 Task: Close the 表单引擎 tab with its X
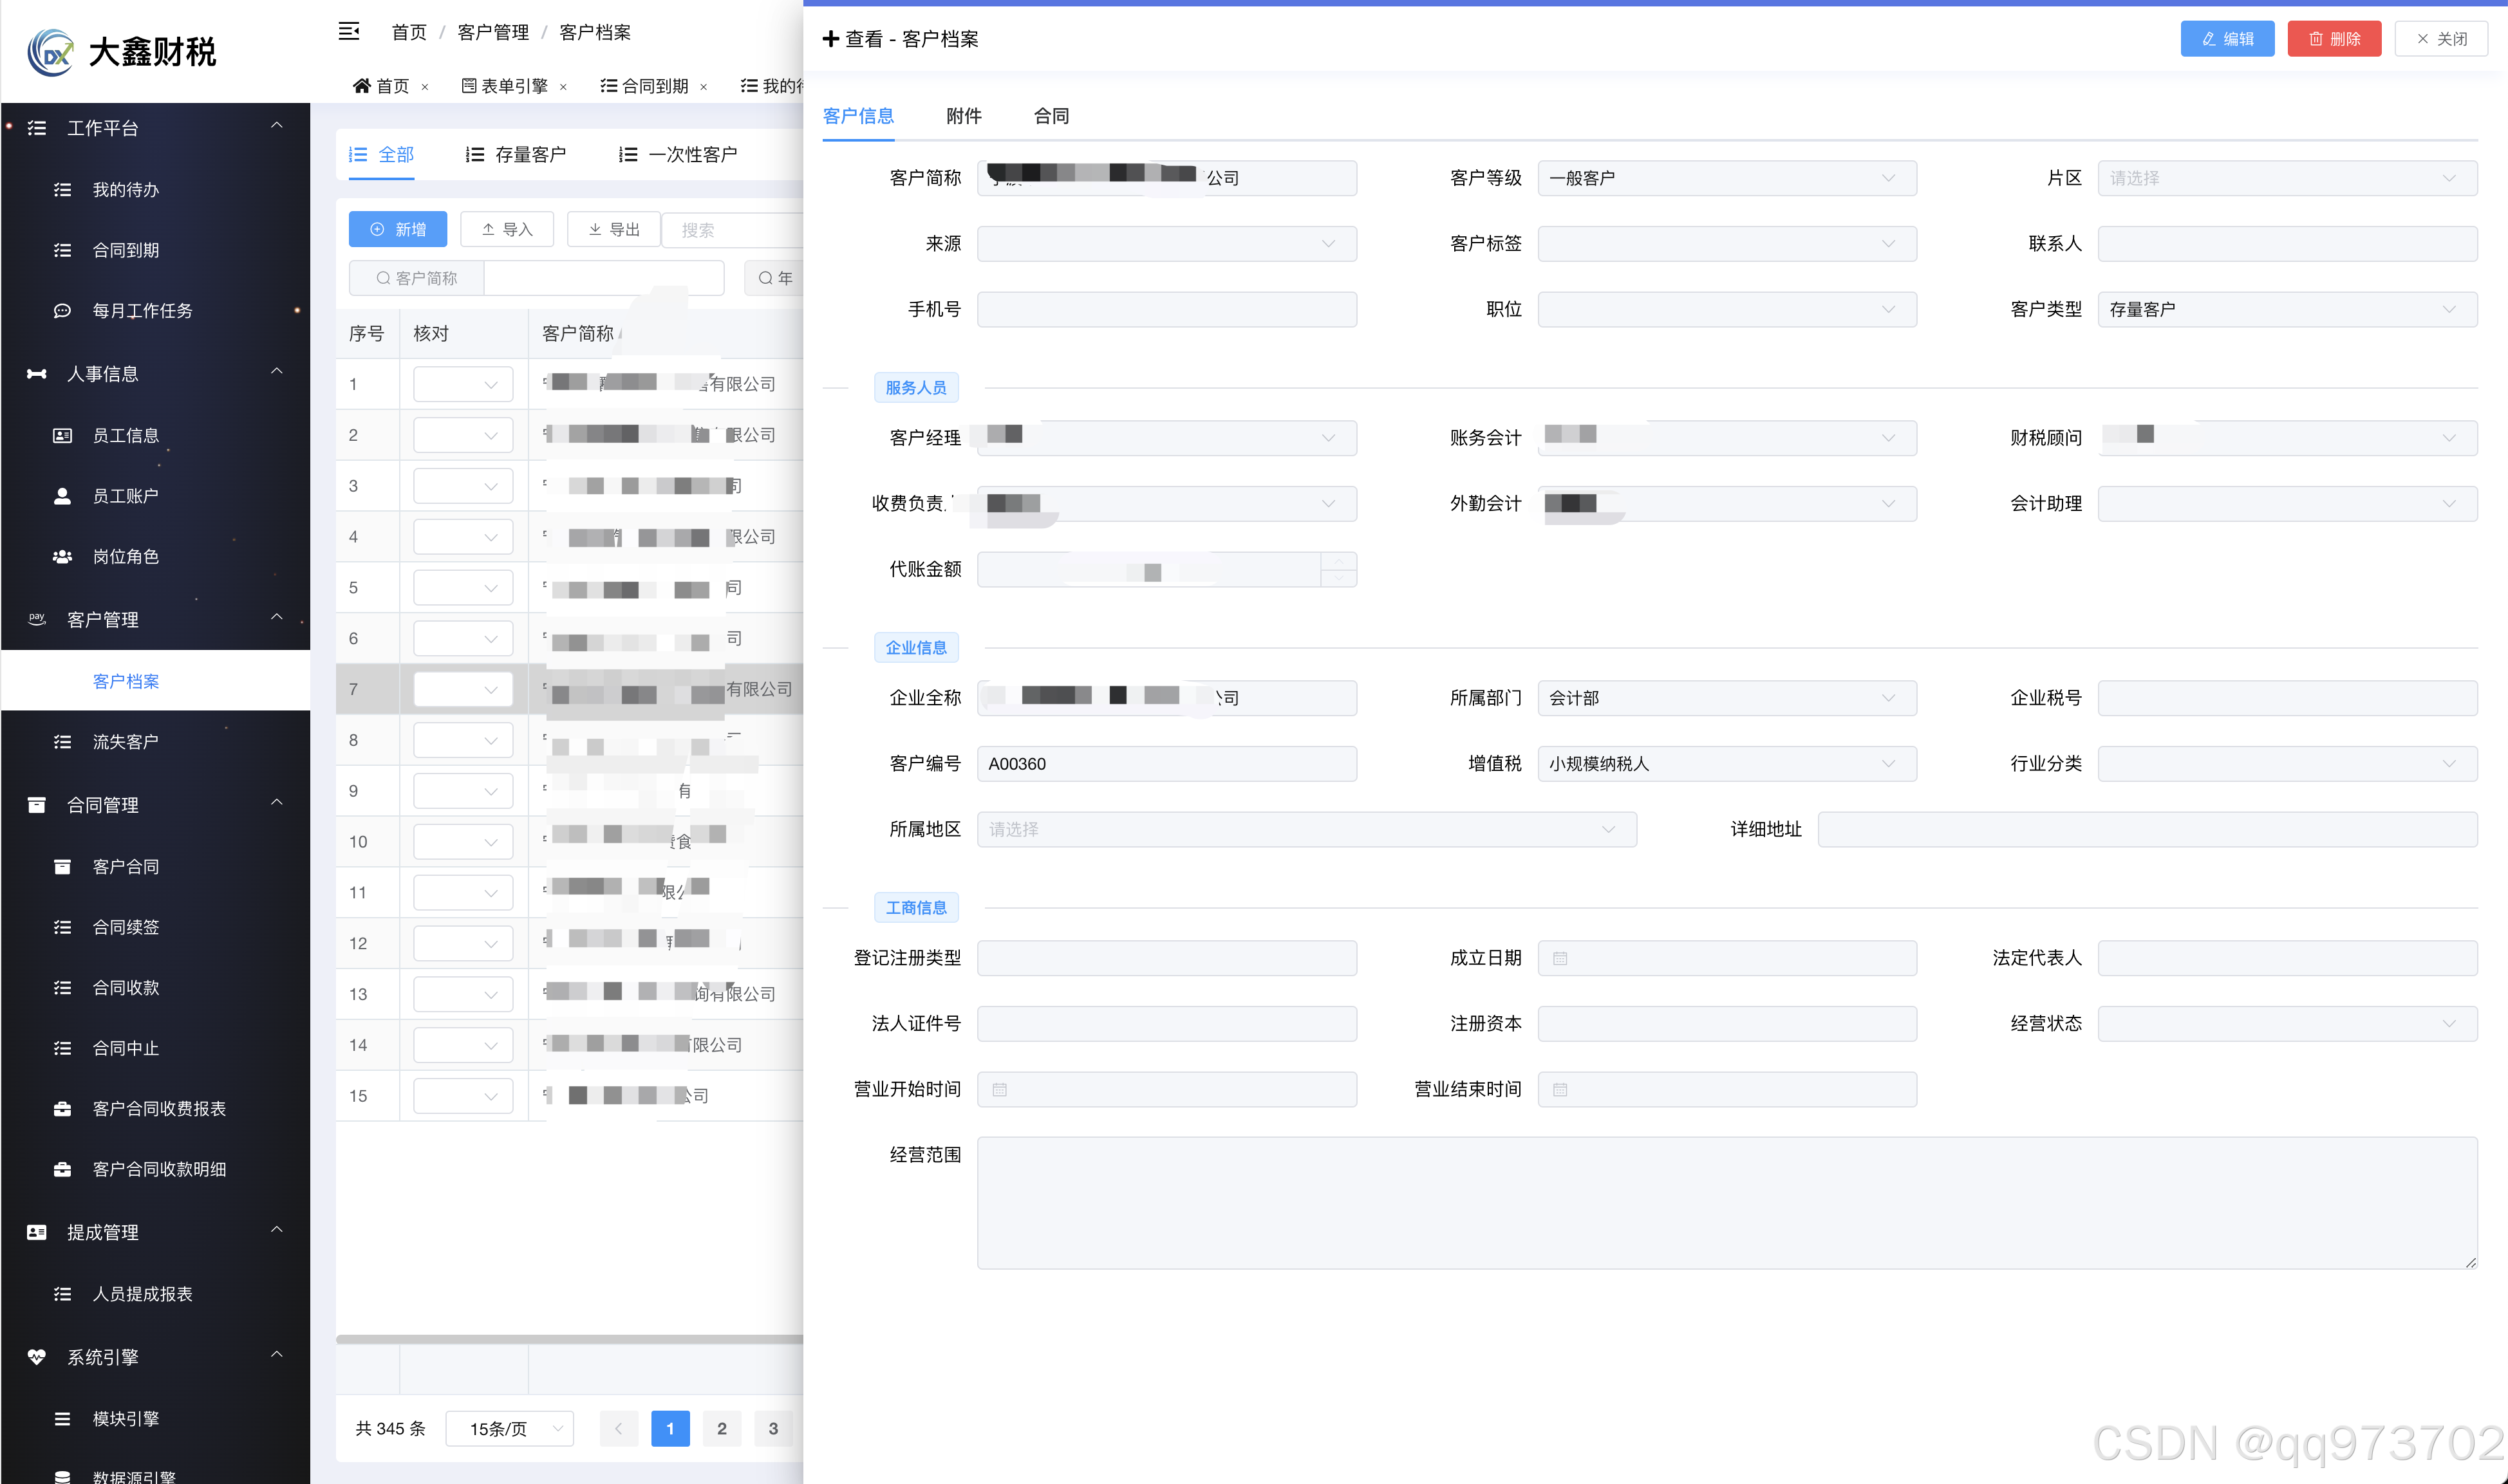563,87
